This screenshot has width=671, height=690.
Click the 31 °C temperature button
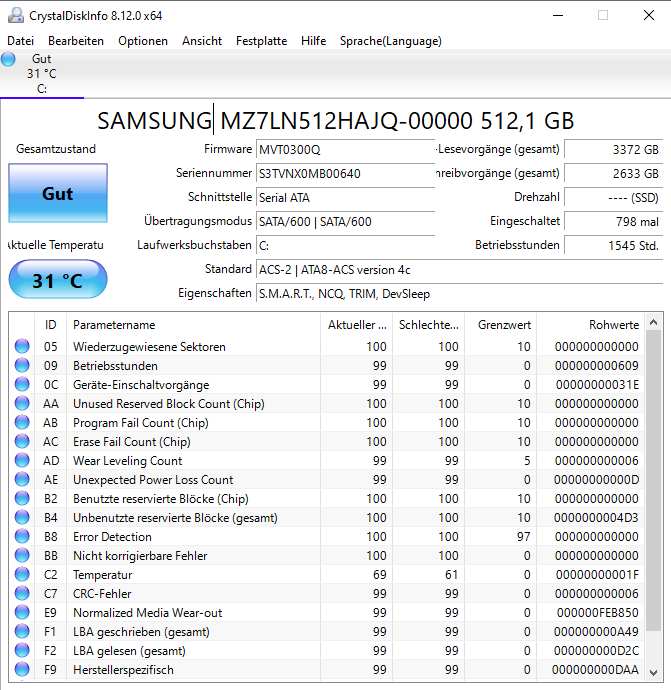coord(58,279)
